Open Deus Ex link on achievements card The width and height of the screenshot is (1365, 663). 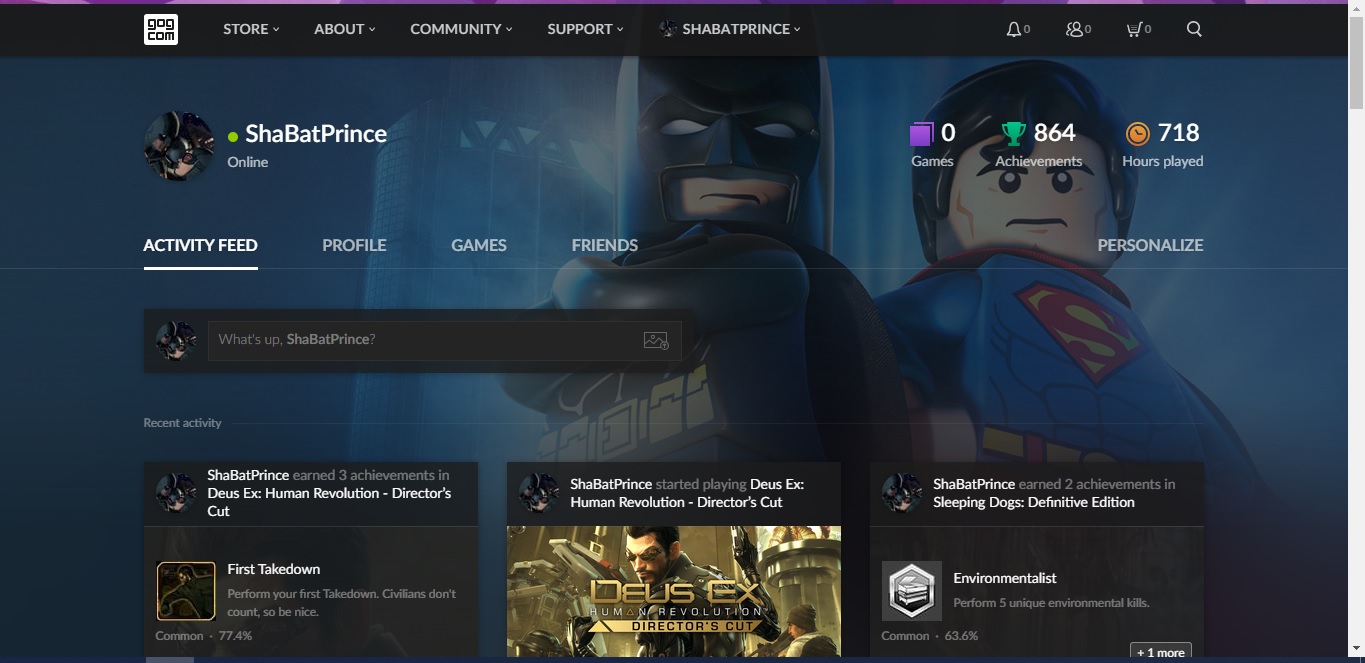329,502
